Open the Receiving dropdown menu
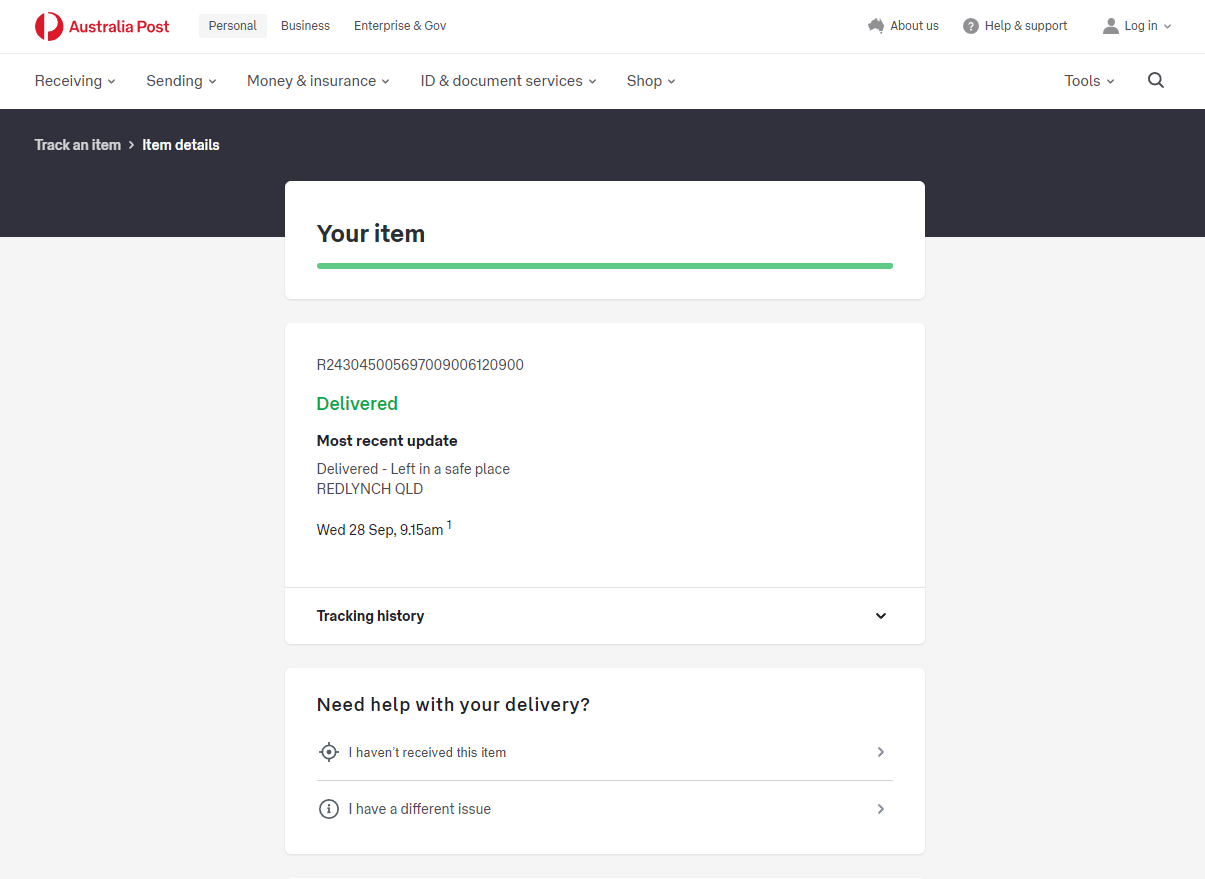1205x879 pixels. (75, 81)
